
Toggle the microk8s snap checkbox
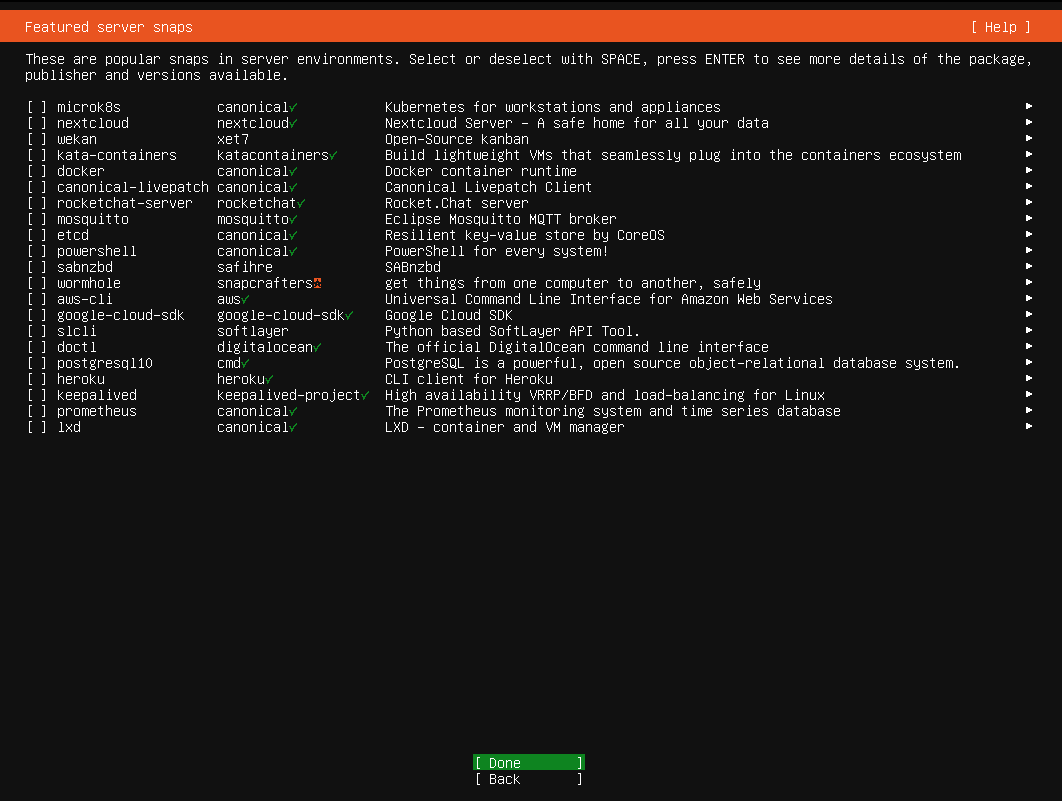(x=37, y=107)
